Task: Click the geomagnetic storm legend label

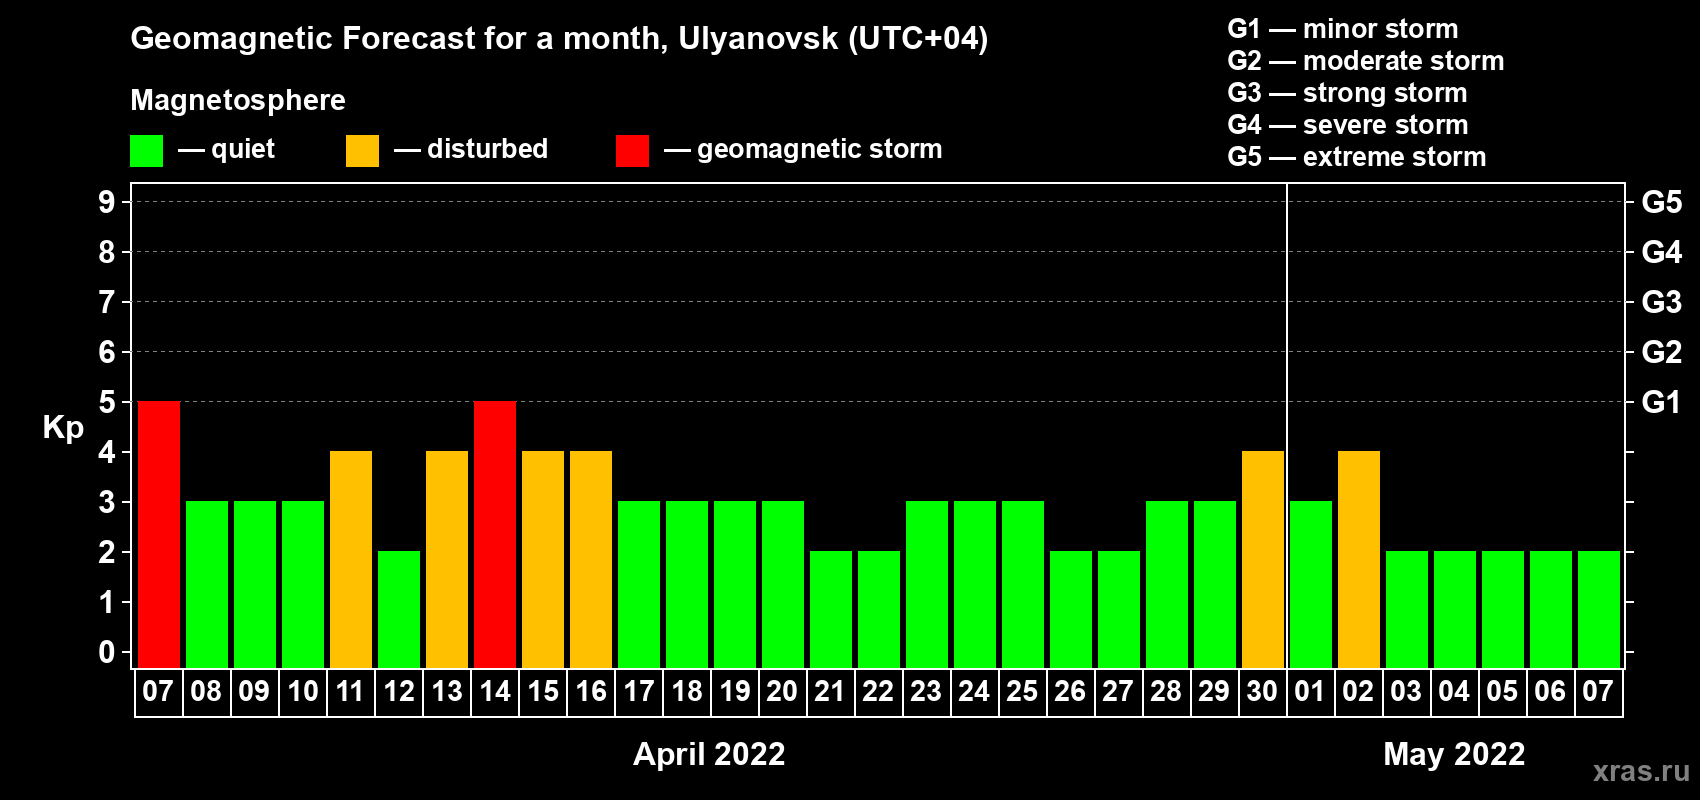Action: click(820, 149)
